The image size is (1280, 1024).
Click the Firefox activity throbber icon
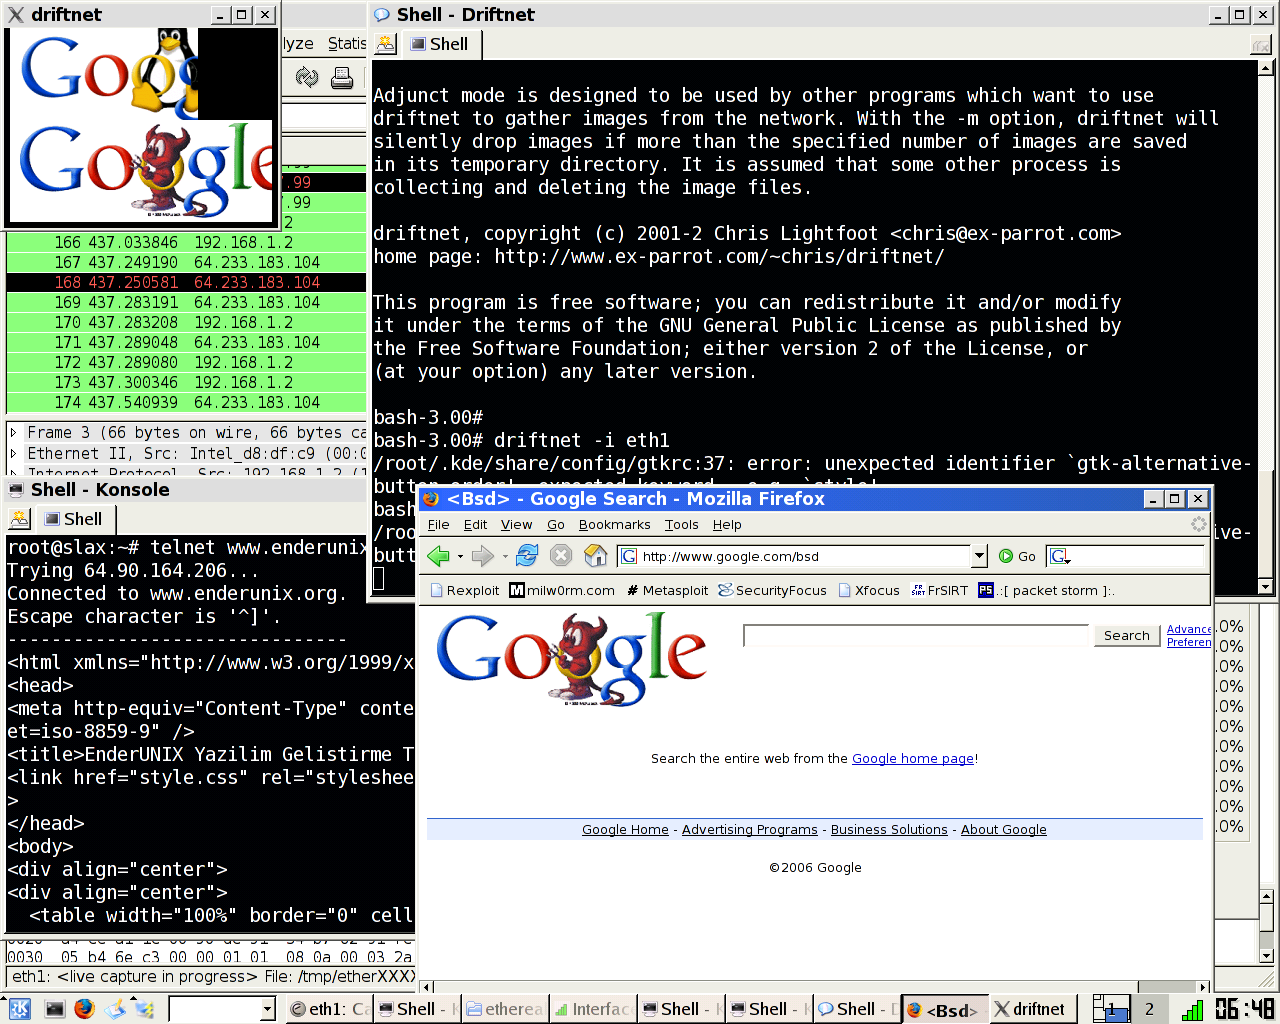(1199, 524)
